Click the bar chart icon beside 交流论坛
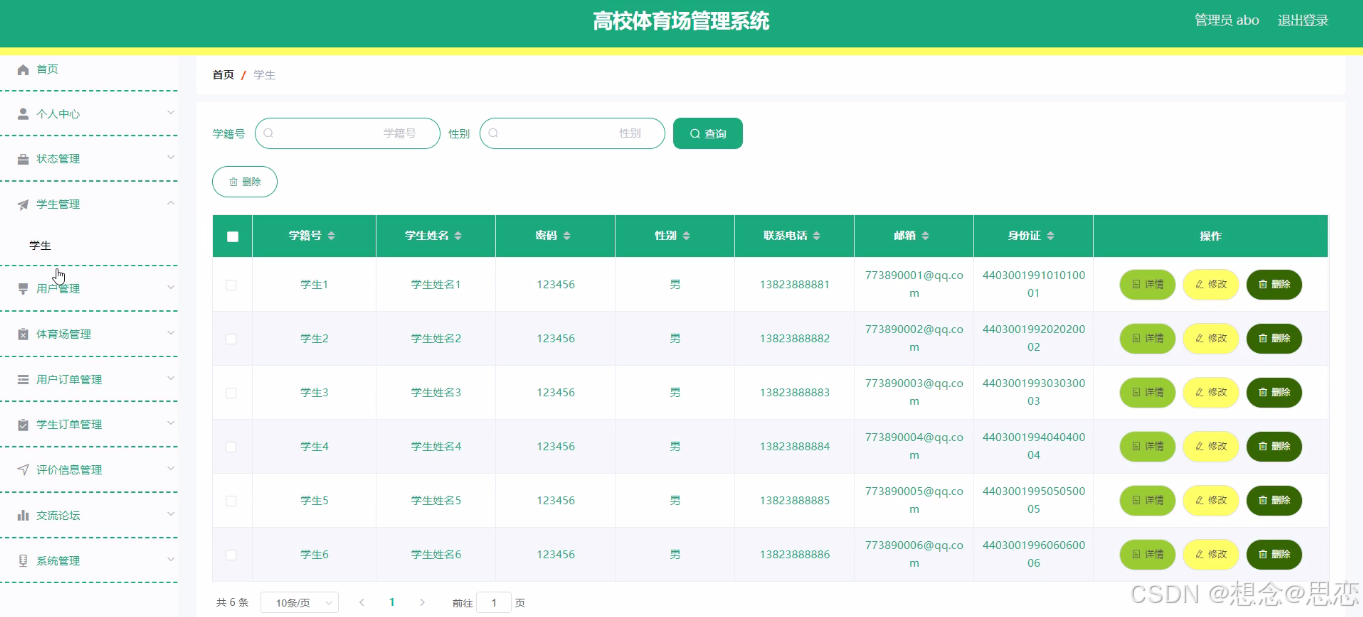 point(23,515)
